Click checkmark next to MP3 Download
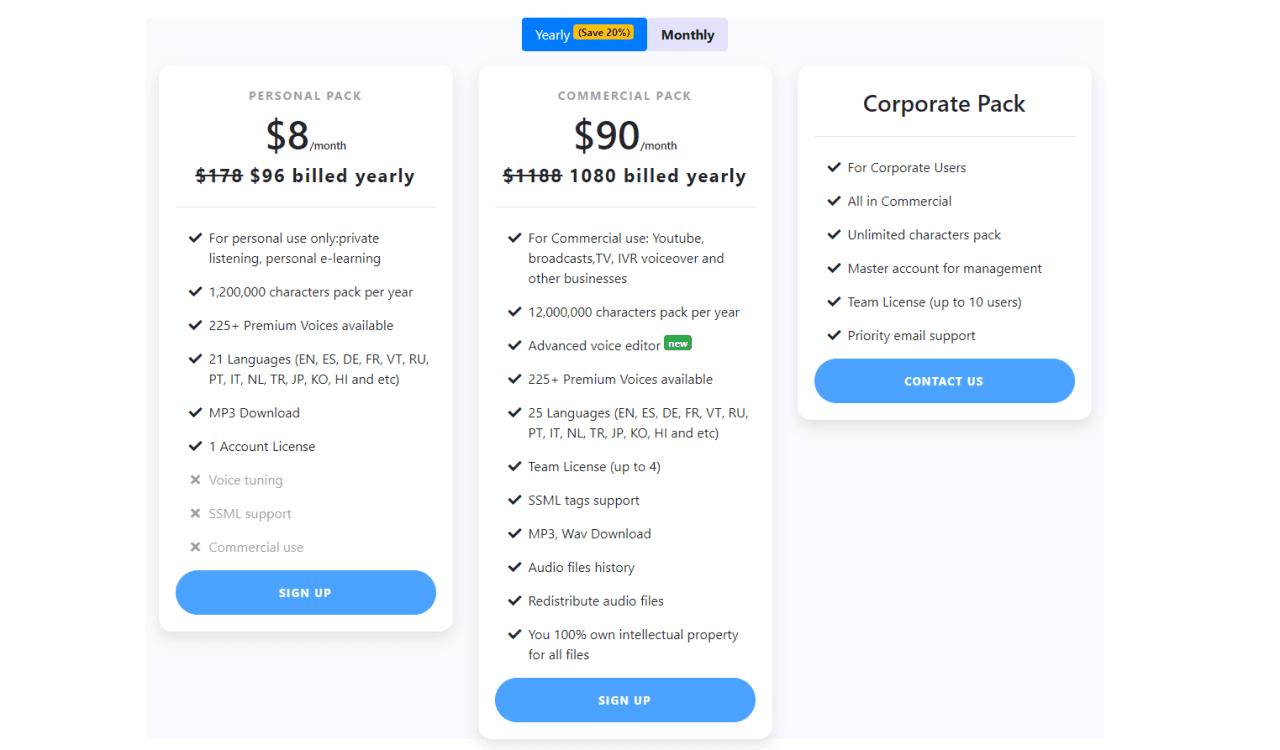 (x=195, y=412)
